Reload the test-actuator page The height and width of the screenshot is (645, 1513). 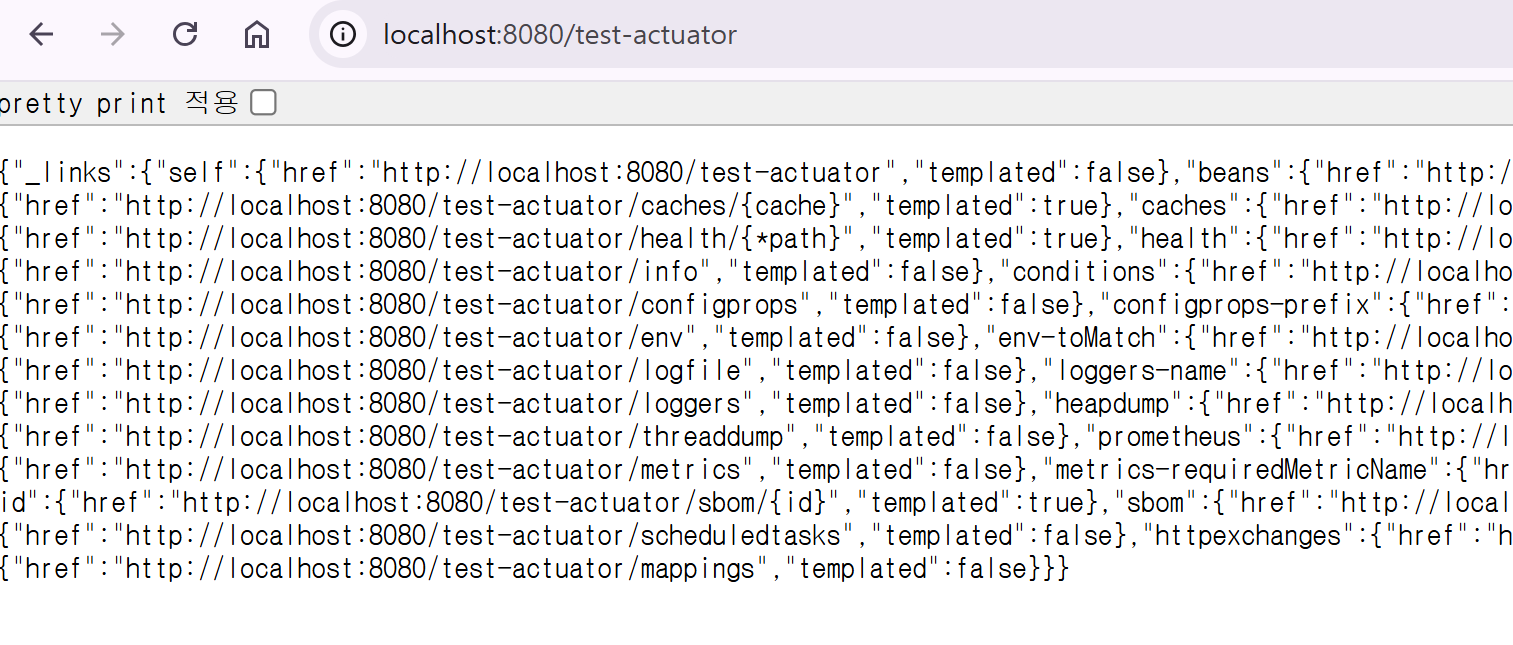coord(185,35)
